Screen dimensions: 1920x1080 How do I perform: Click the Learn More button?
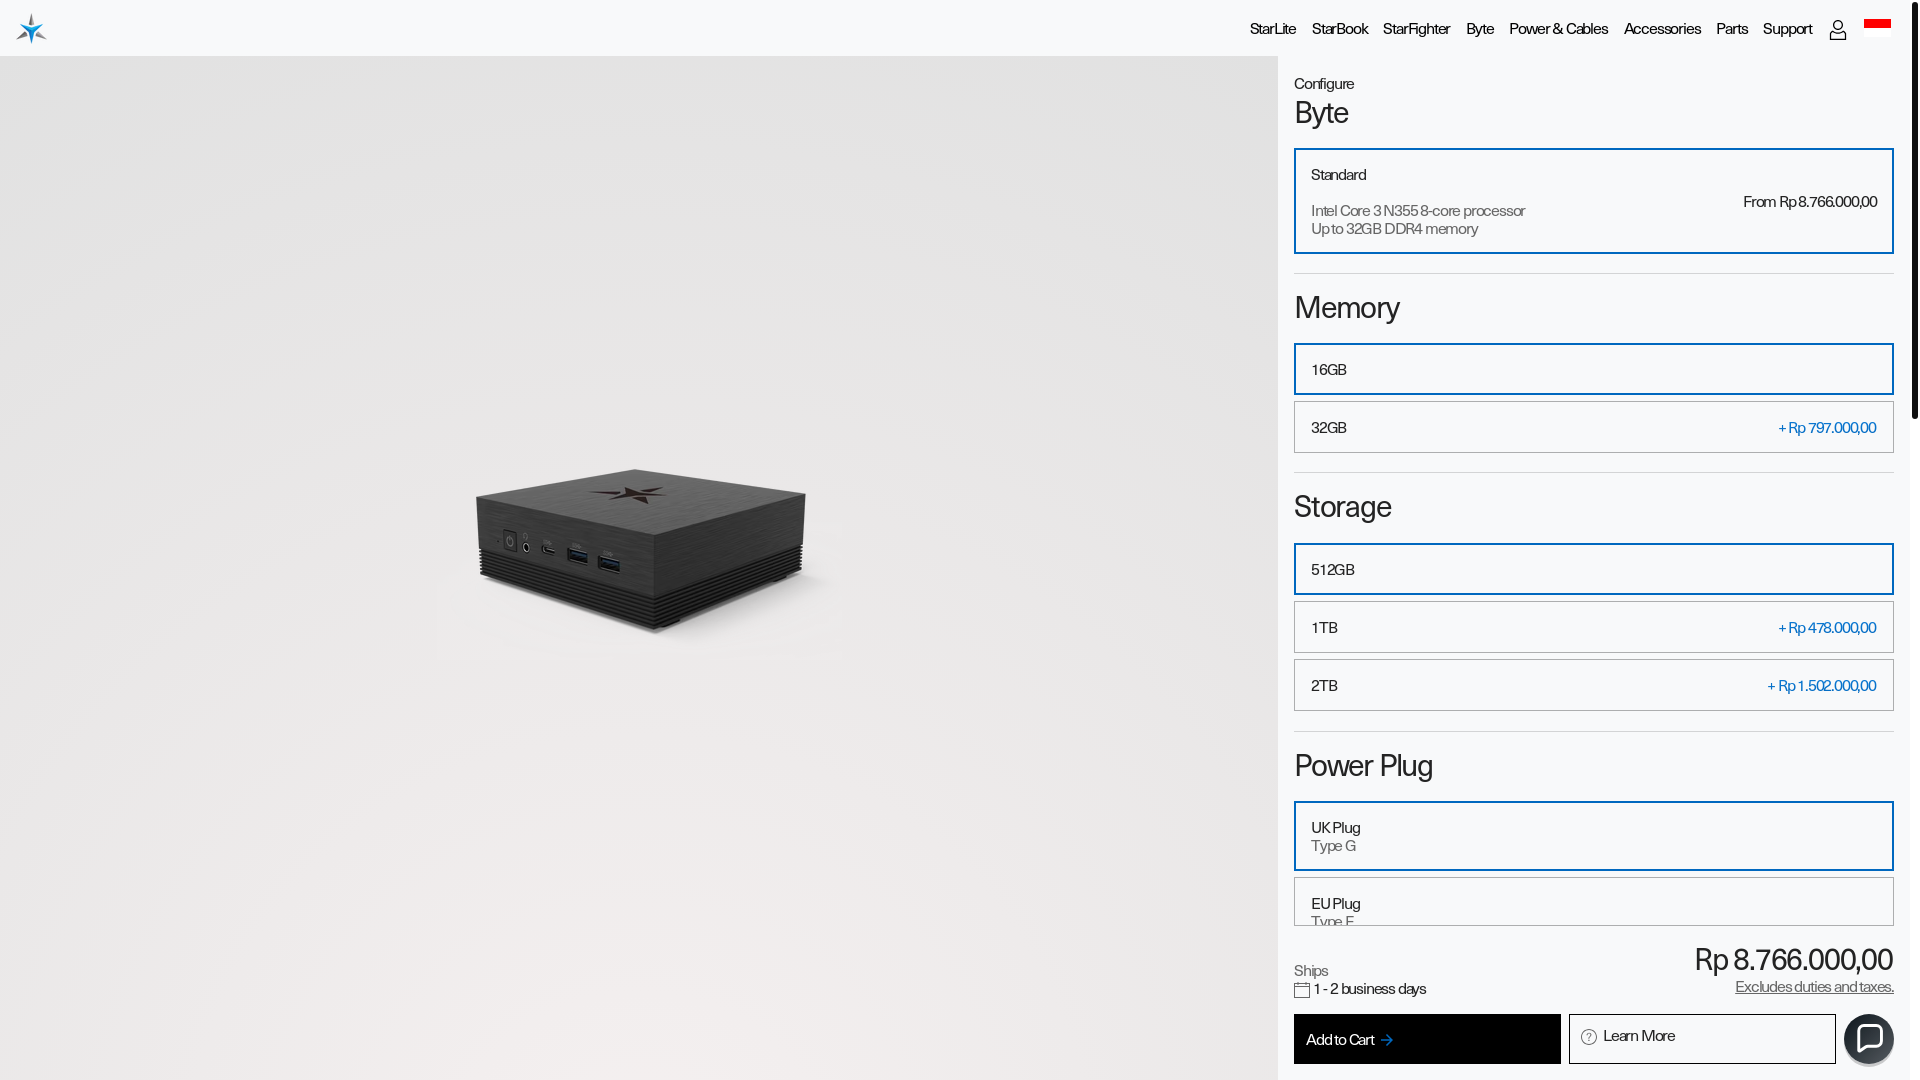[x=1702, y=1039]
